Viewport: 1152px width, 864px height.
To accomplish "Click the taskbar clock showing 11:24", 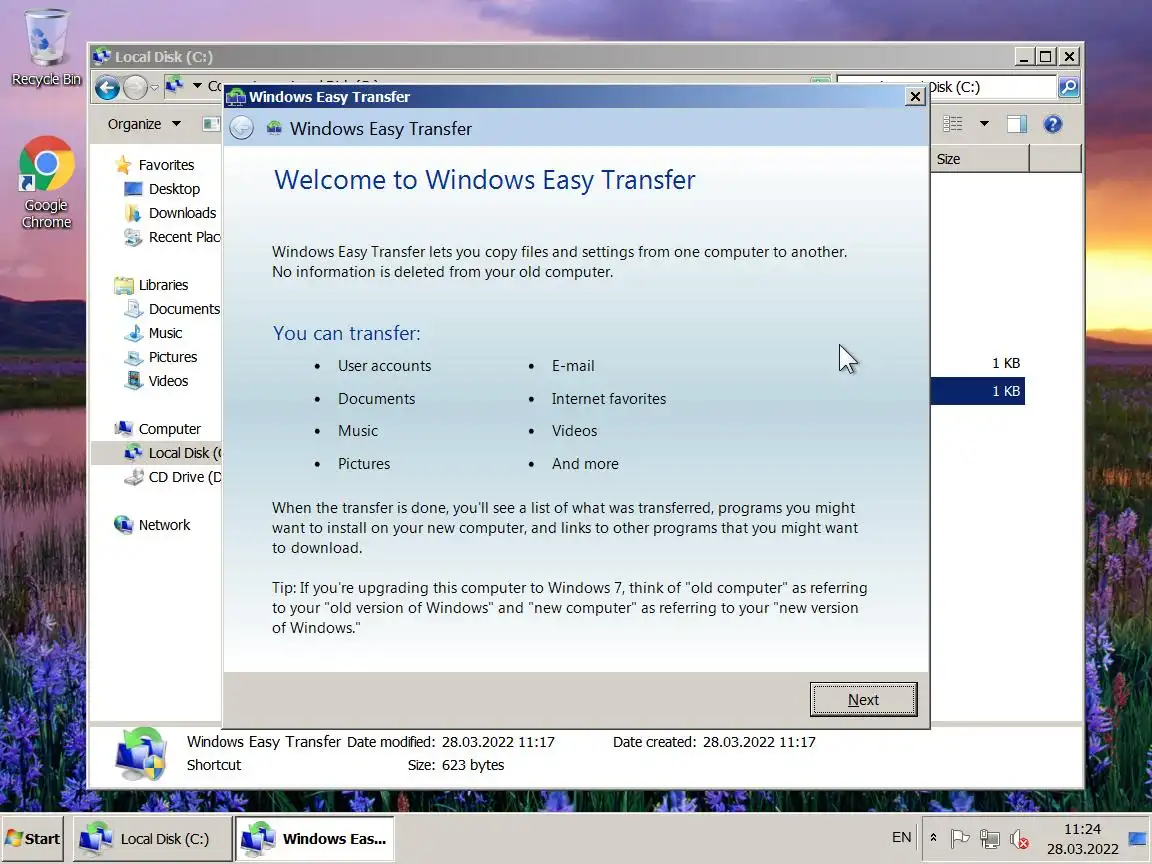I will [x=1082, y=839].
